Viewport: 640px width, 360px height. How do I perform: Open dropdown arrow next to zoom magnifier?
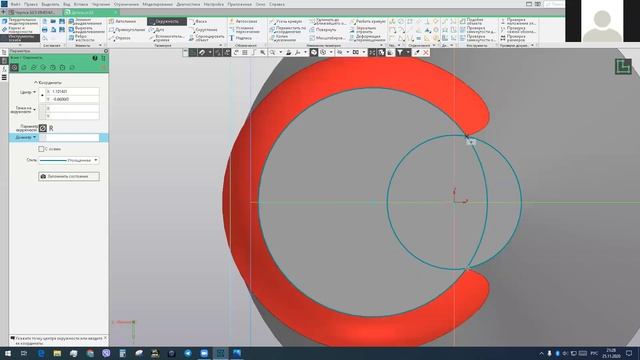(x=280, y=52)
